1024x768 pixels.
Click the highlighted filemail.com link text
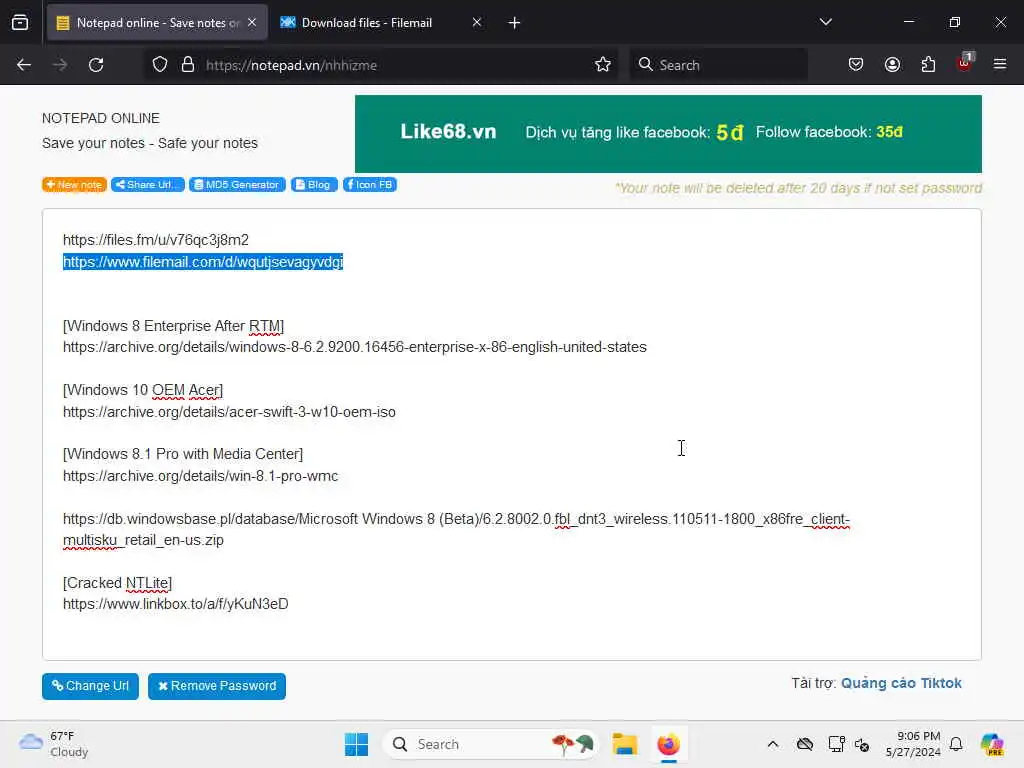click(203, 262)
